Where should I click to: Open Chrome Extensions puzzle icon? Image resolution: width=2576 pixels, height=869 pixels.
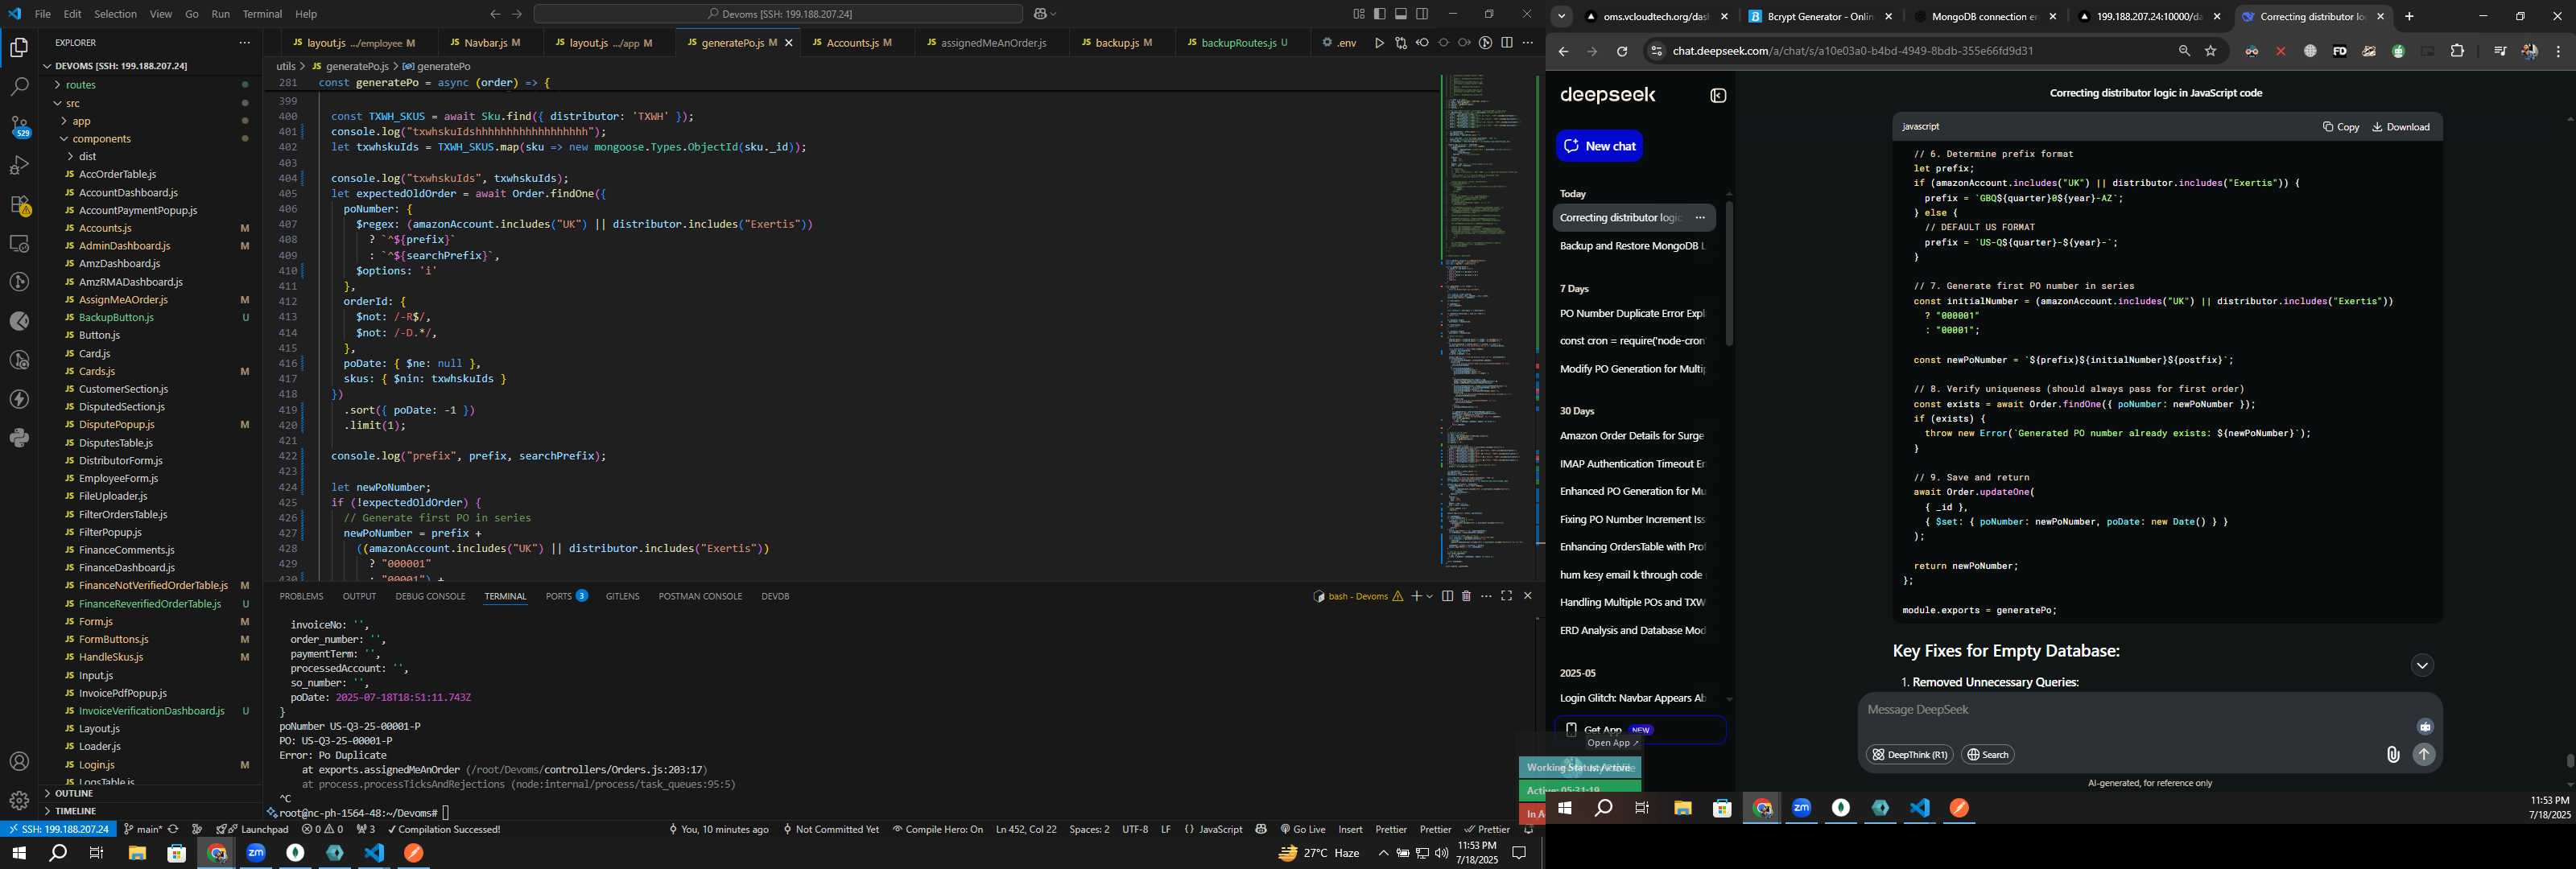point(2457,51)
